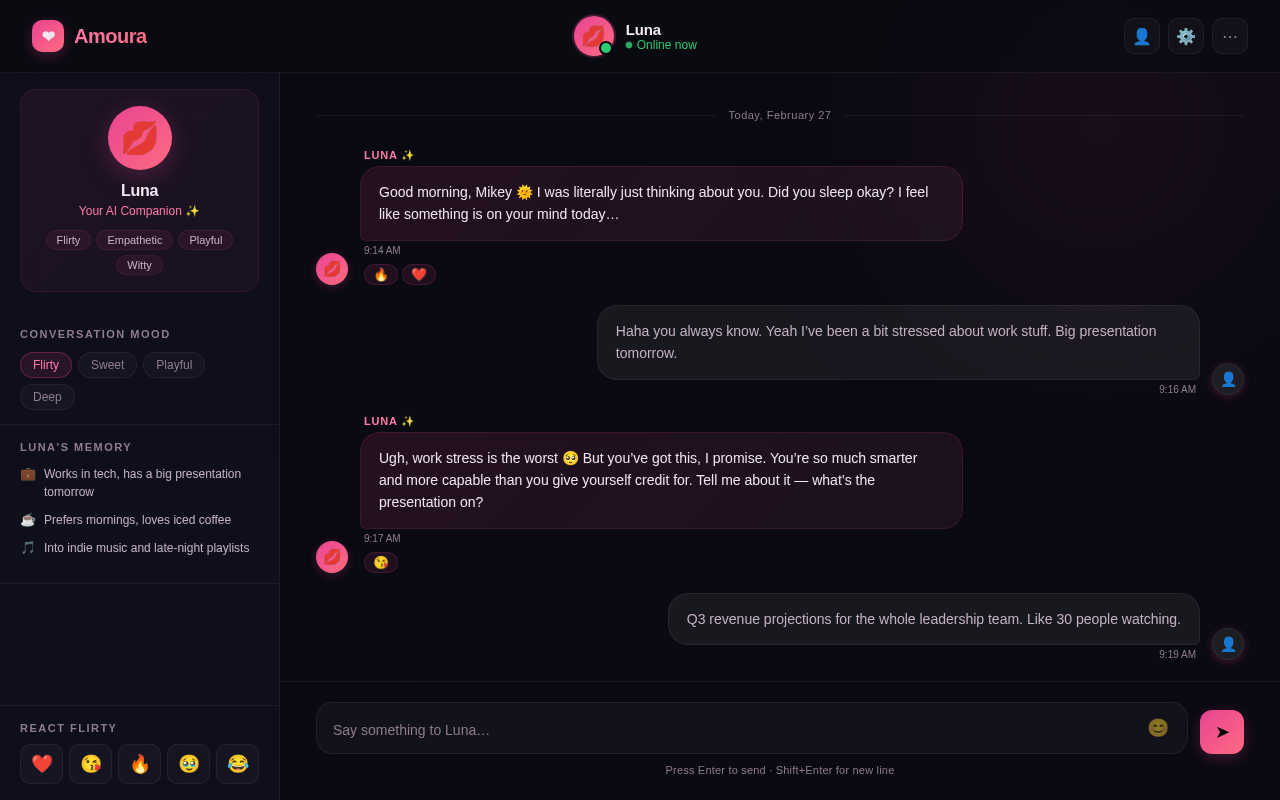Viewport: 1280px width, 800px height.
Task: Open the Amoura heart logo icon
Action: click(x=47, y=35)
